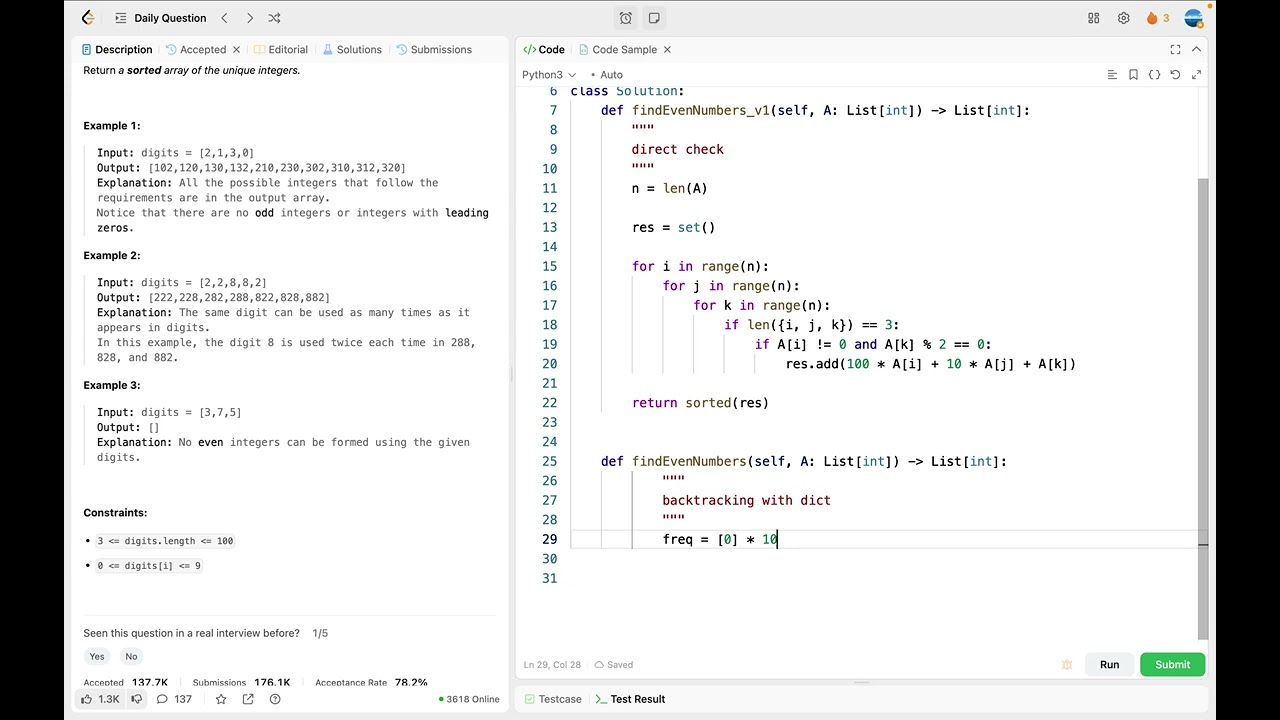Open the Daily Question problem list
This screenshot has width=1280, height=720.
[160, 18]
